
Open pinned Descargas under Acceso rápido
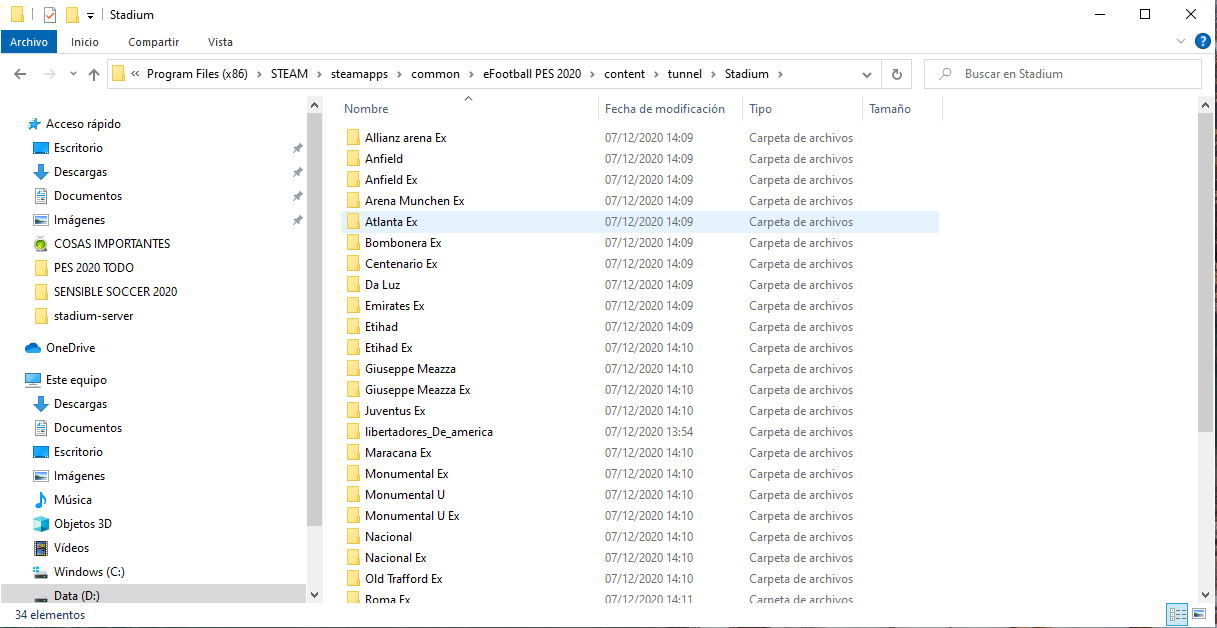(x=80, y=172)
